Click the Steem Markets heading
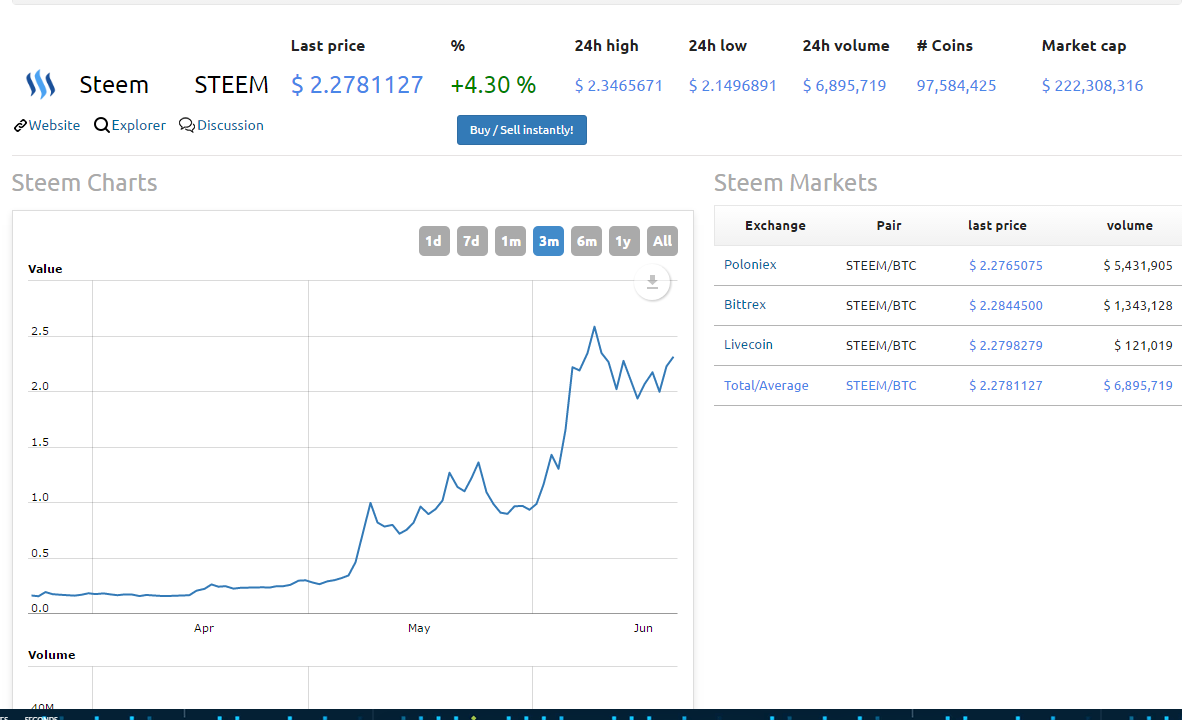This screenshot has height=720, width=1182. [x=795, y=182]
